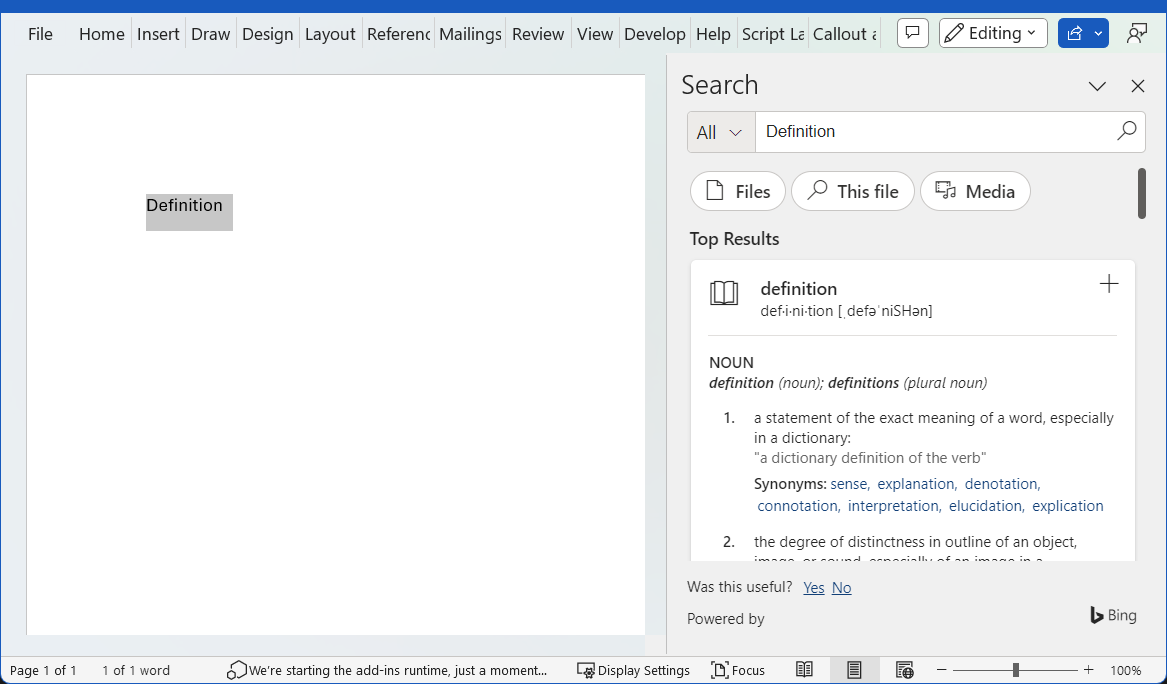Switch to Web Layout view

(x=904, y=670)
